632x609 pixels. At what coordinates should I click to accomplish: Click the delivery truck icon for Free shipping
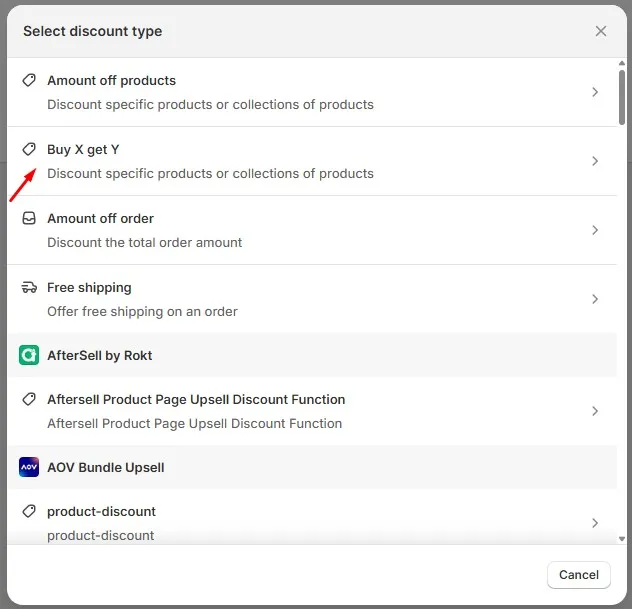29,287
